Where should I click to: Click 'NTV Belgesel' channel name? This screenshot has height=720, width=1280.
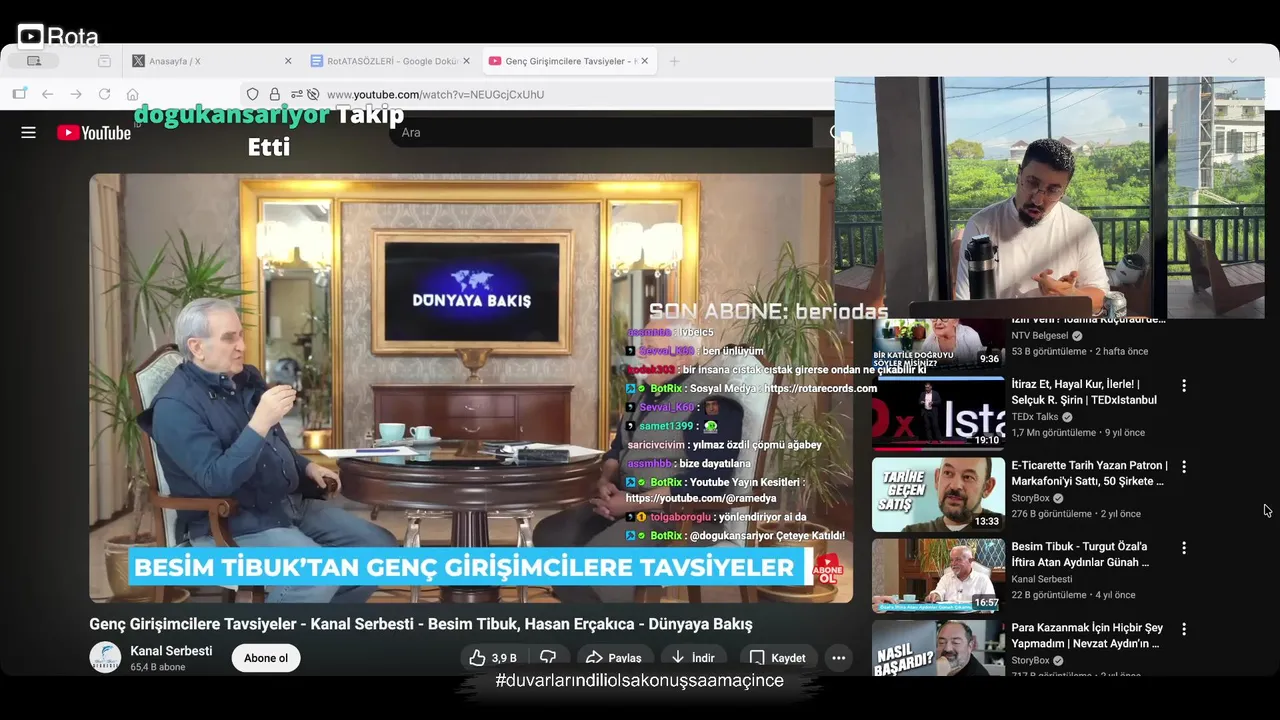(1040, 335)
